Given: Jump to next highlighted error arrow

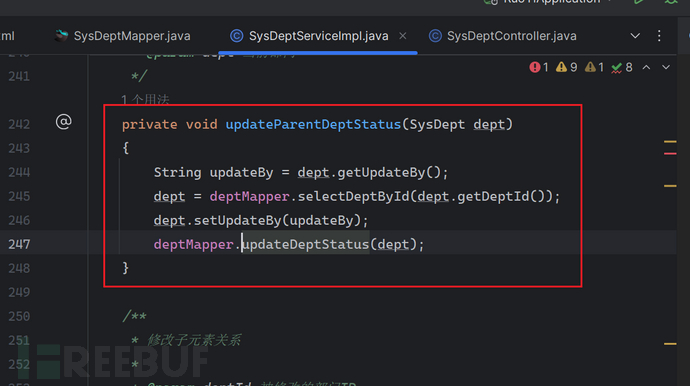Looking at the screenshot, I should tap(666, 67).
